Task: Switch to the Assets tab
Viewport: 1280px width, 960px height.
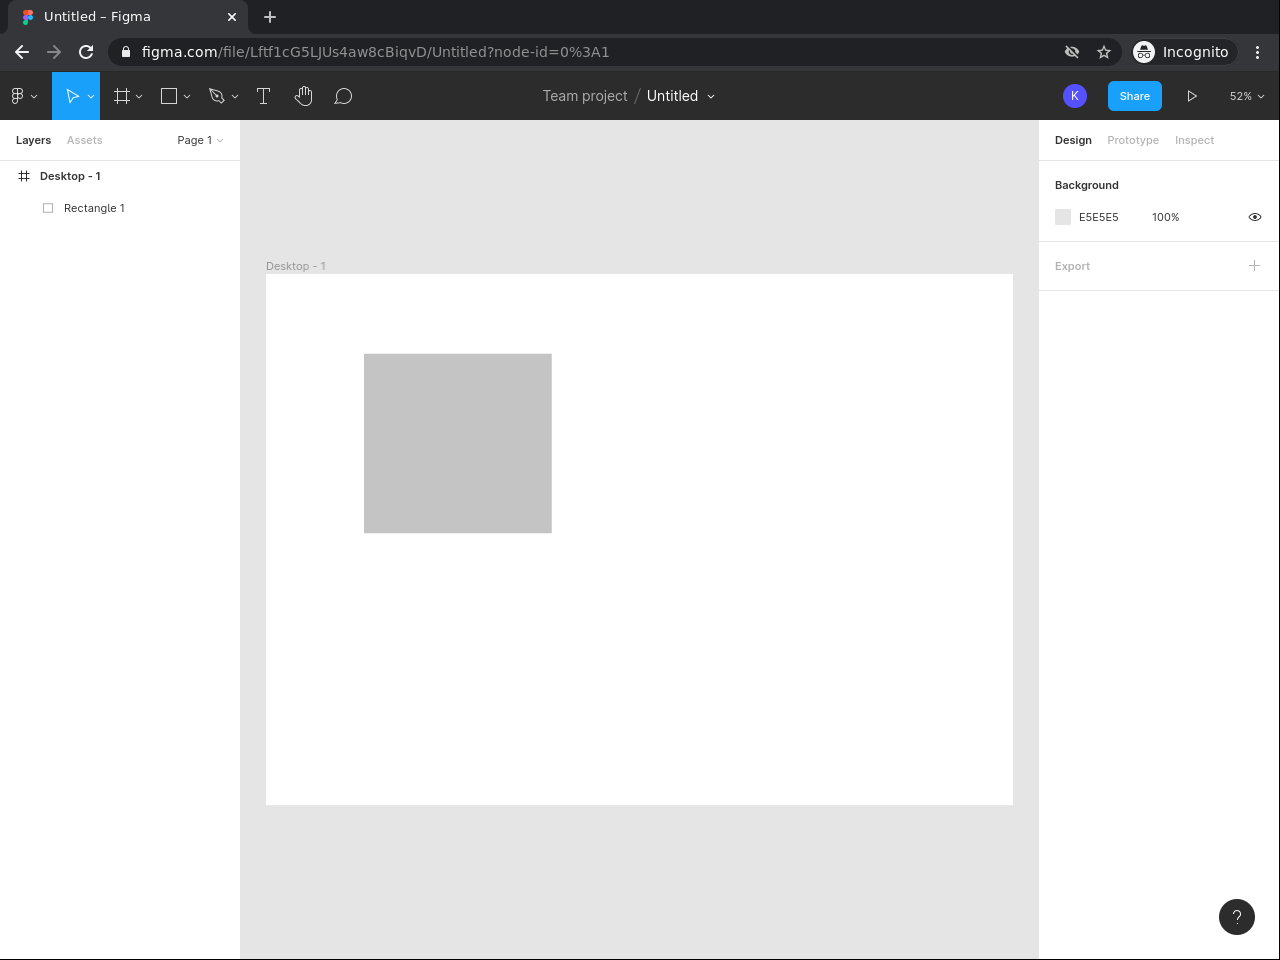Action: pos(85,140)
